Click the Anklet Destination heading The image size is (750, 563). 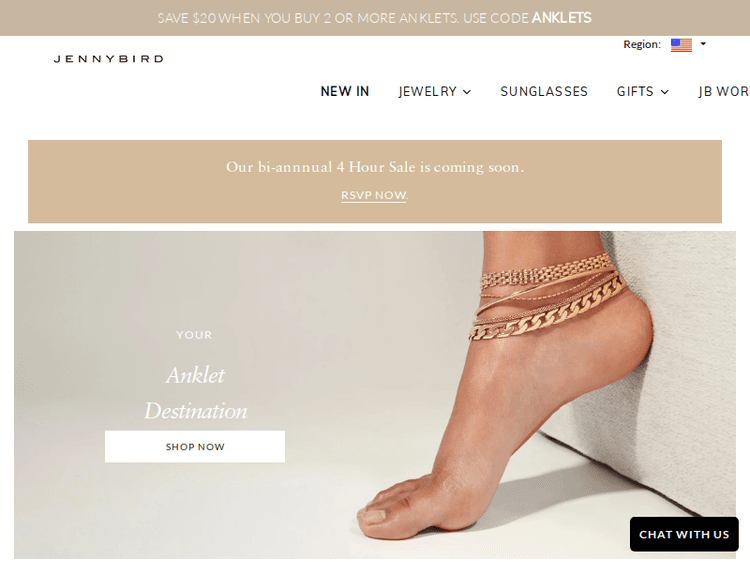(x=196, y=393)
